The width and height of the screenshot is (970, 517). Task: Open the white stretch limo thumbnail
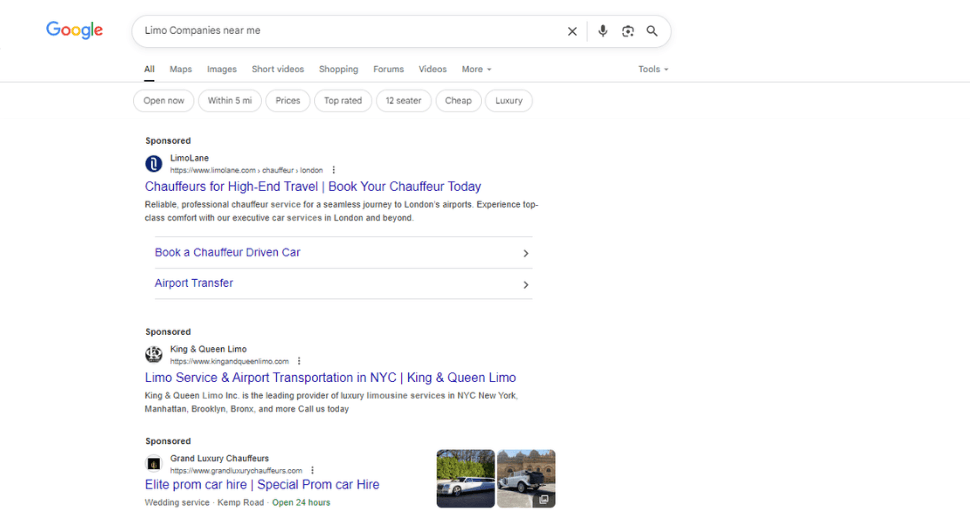[x=466, y=479]
